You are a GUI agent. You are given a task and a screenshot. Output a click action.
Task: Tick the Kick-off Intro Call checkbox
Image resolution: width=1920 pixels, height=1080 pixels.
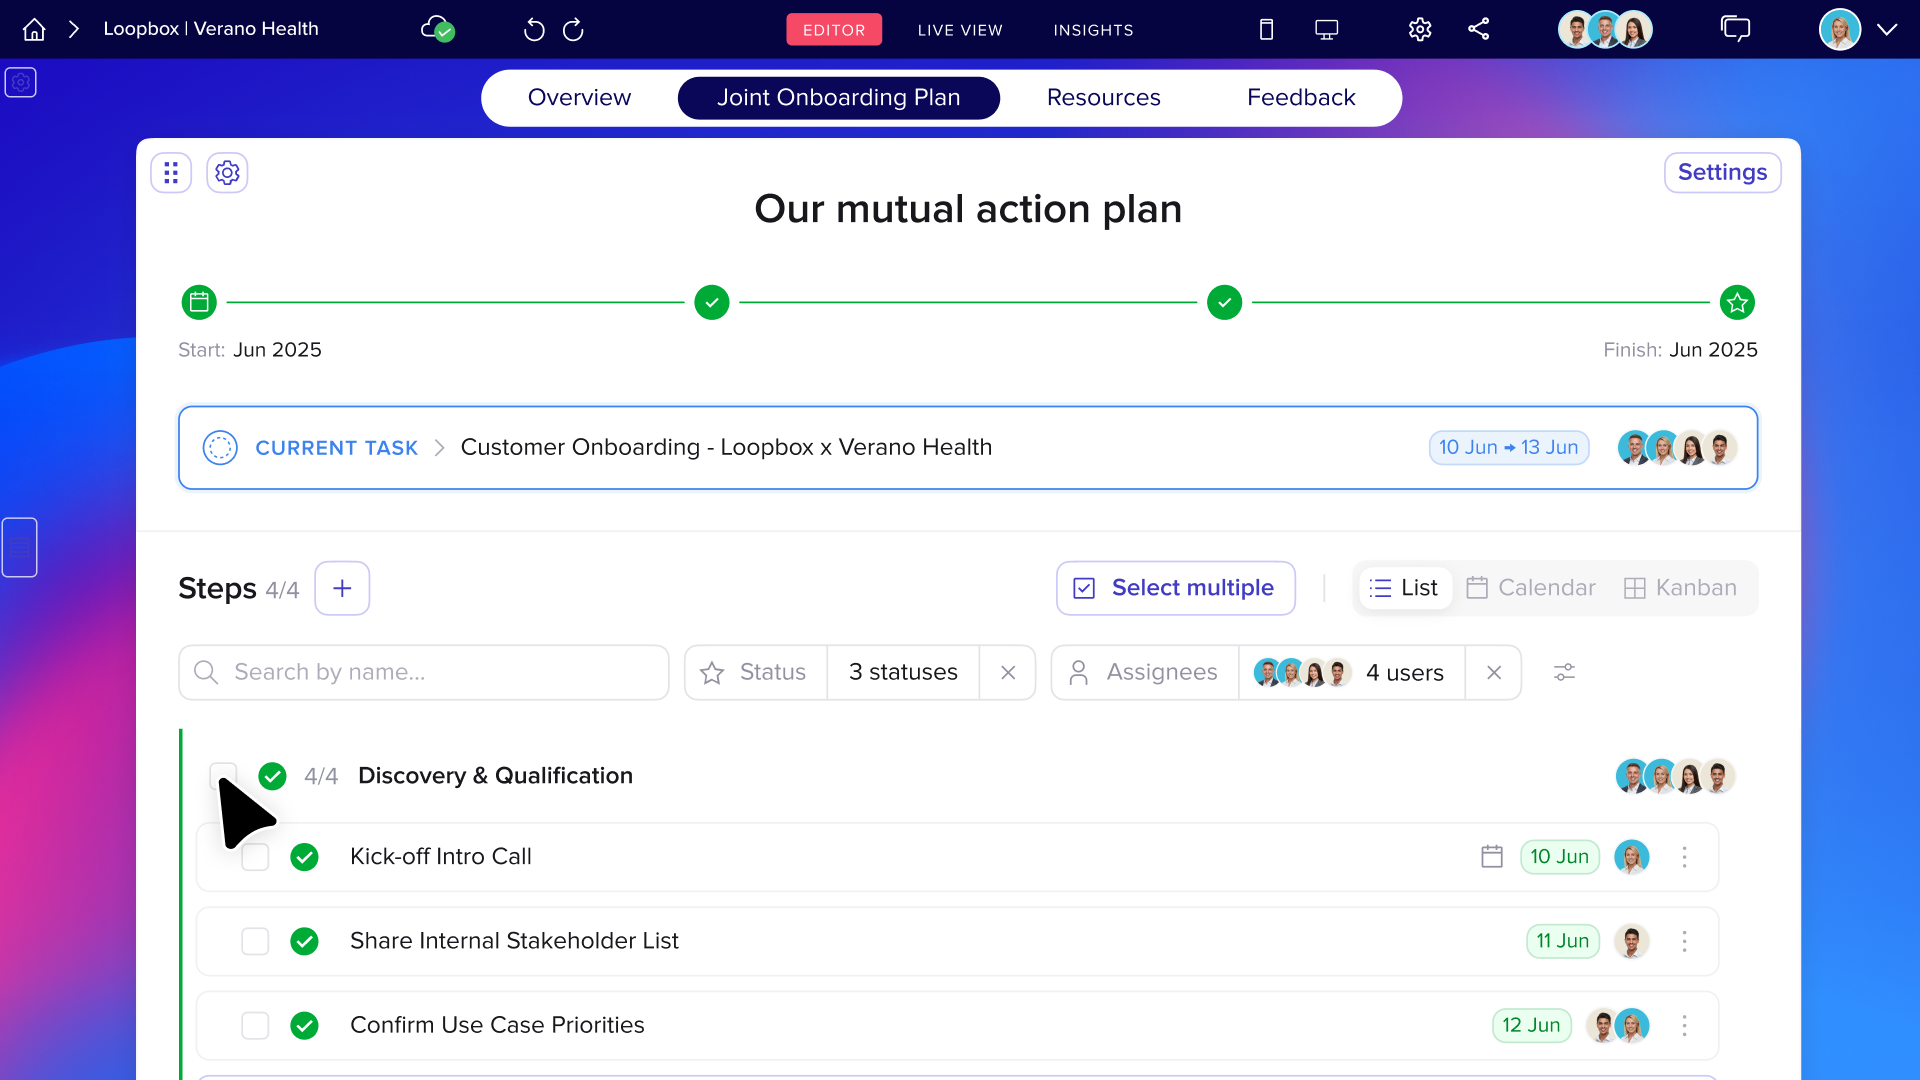(x=255, y=857)
